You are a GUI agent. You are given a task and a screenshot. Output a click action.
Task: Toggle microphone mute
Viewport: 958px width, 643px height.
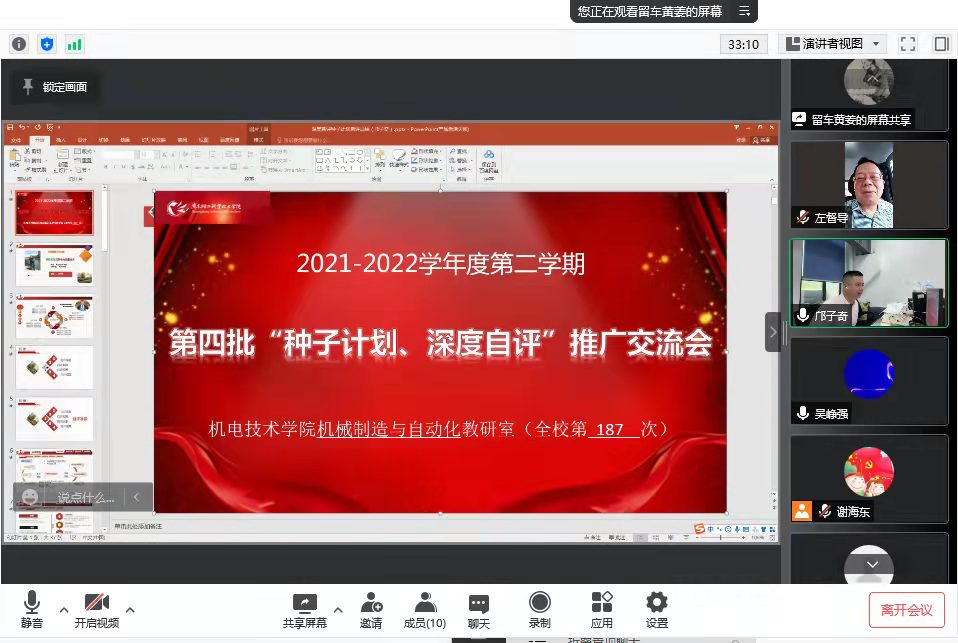tap(32, 610)
